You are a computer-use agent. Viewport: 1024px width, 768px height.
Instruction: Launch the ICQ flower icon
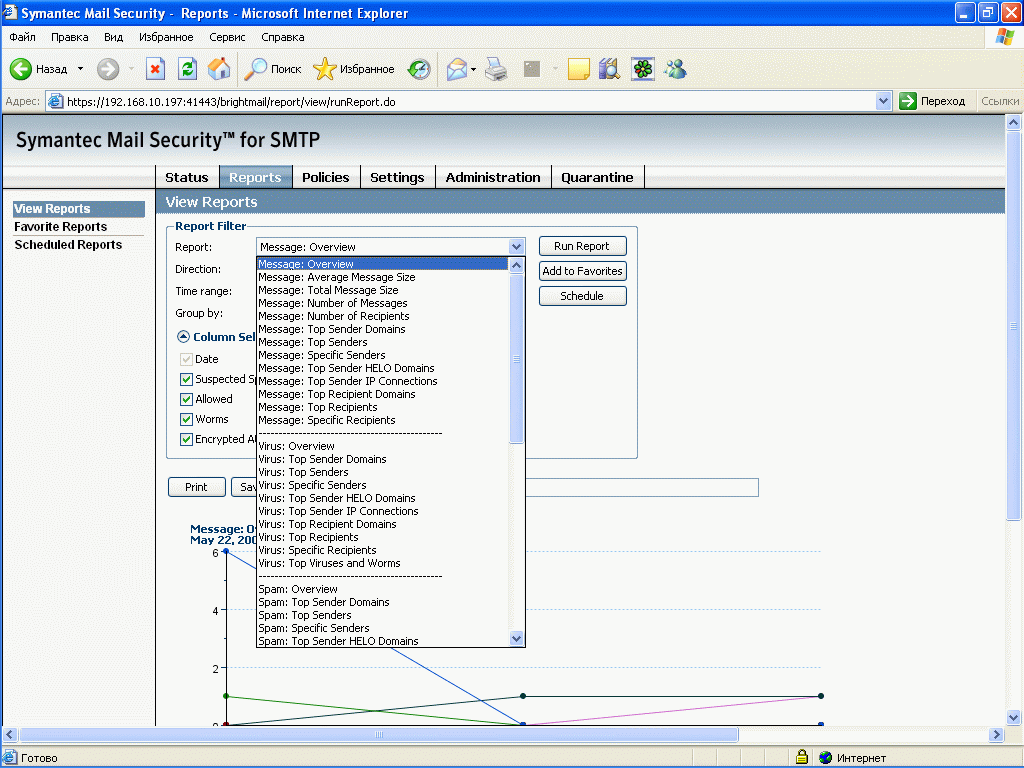(x=643, y=69)
